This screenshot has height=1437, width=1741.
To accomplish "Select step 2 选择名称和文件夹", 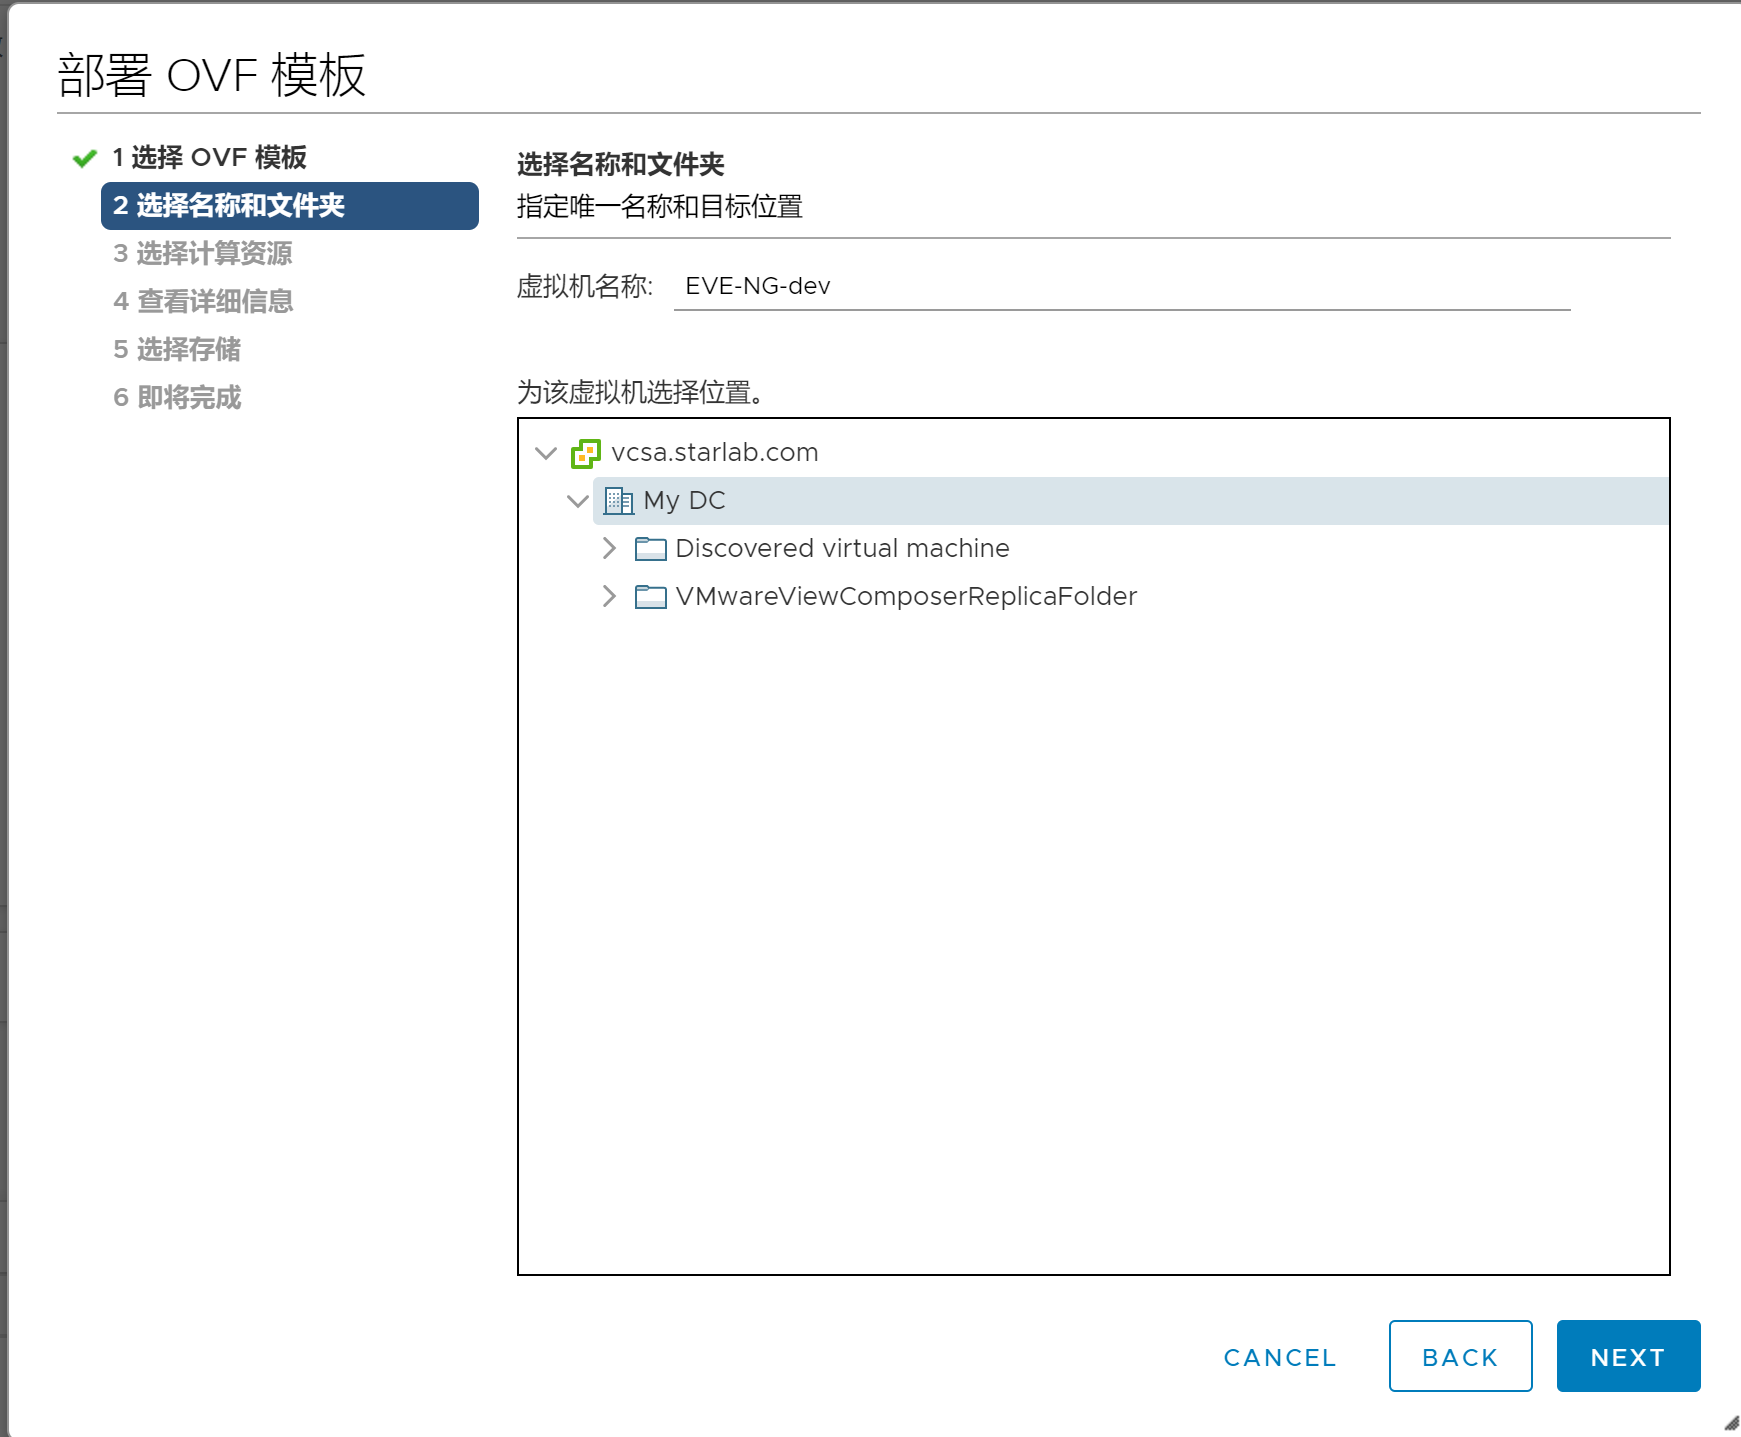I will point(290,206).
